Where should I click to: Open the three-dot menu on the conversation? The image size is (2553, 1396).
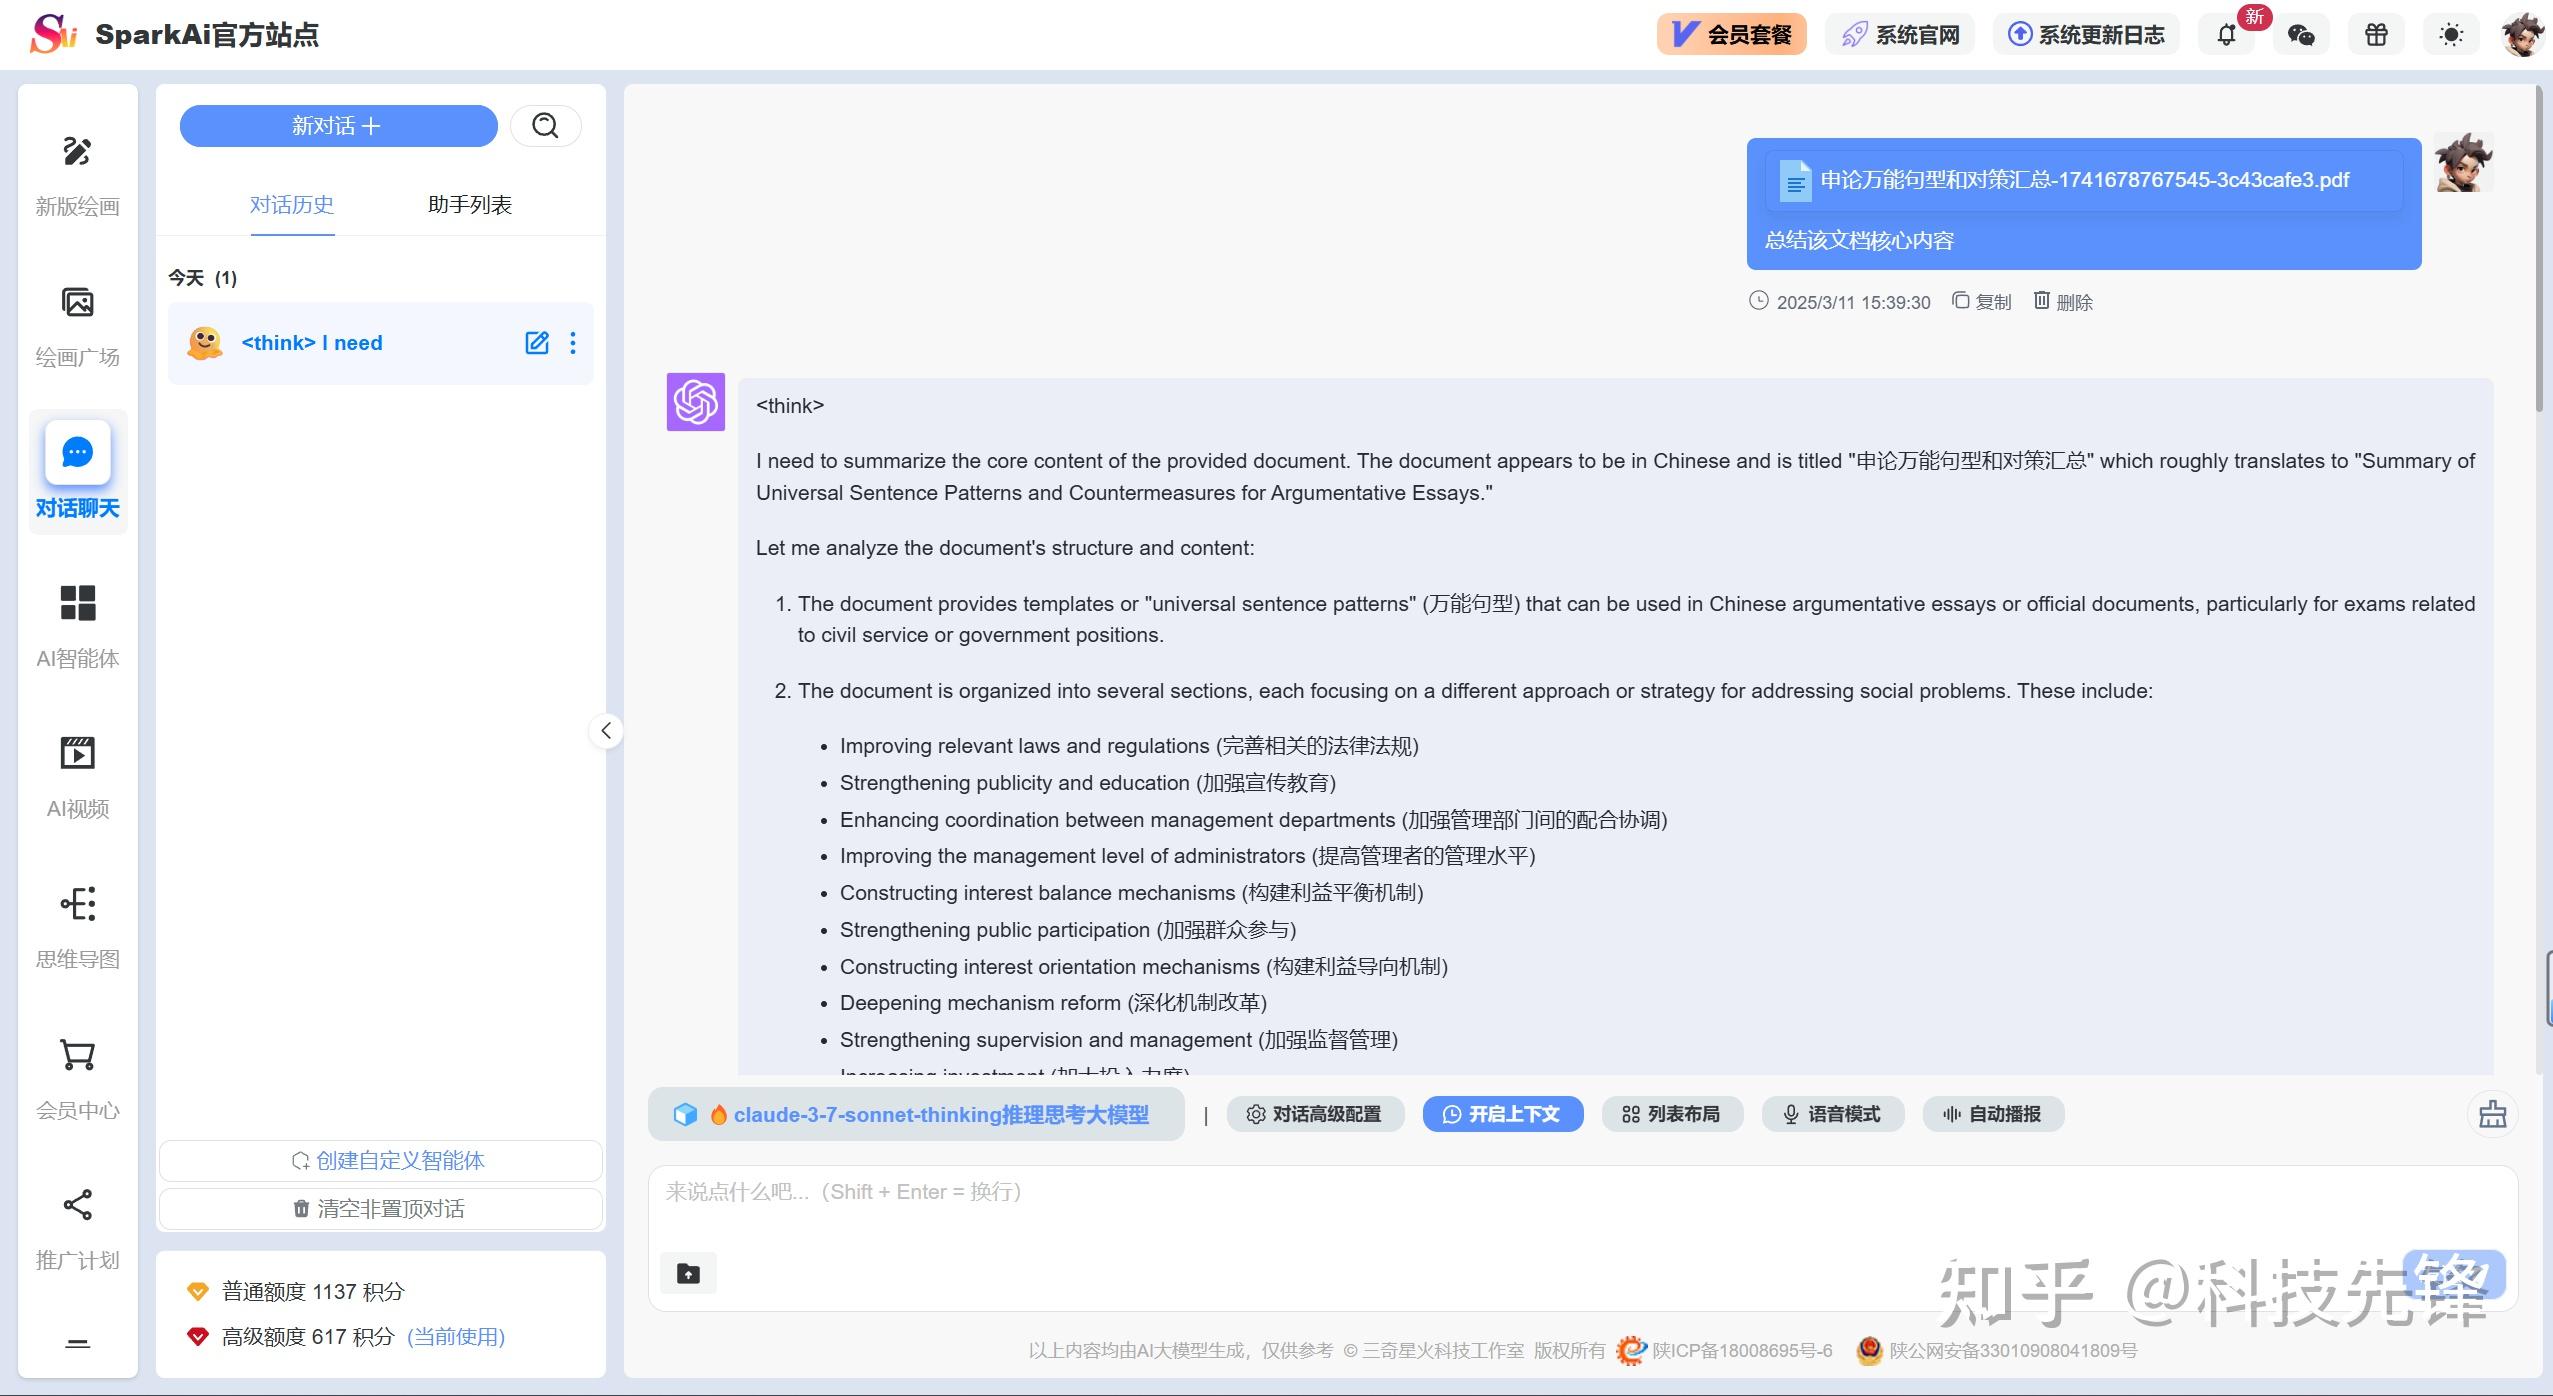(x=573, y=342)
